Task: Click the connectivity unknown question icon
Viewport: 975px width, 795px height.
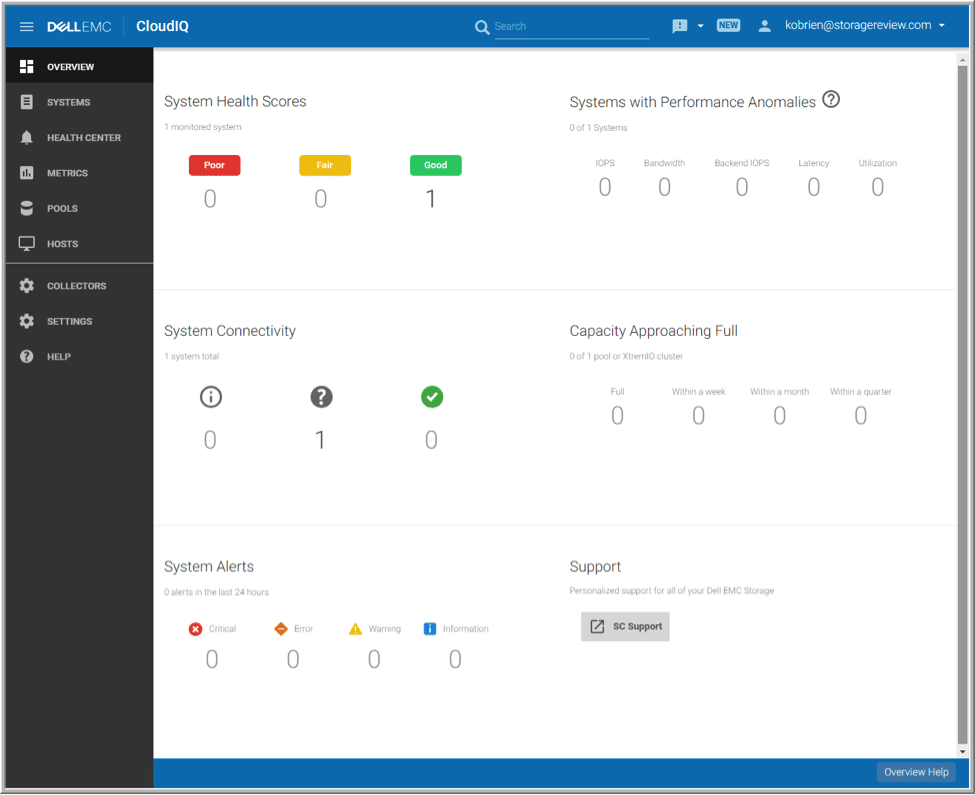Action: click(x=321, y=397)
